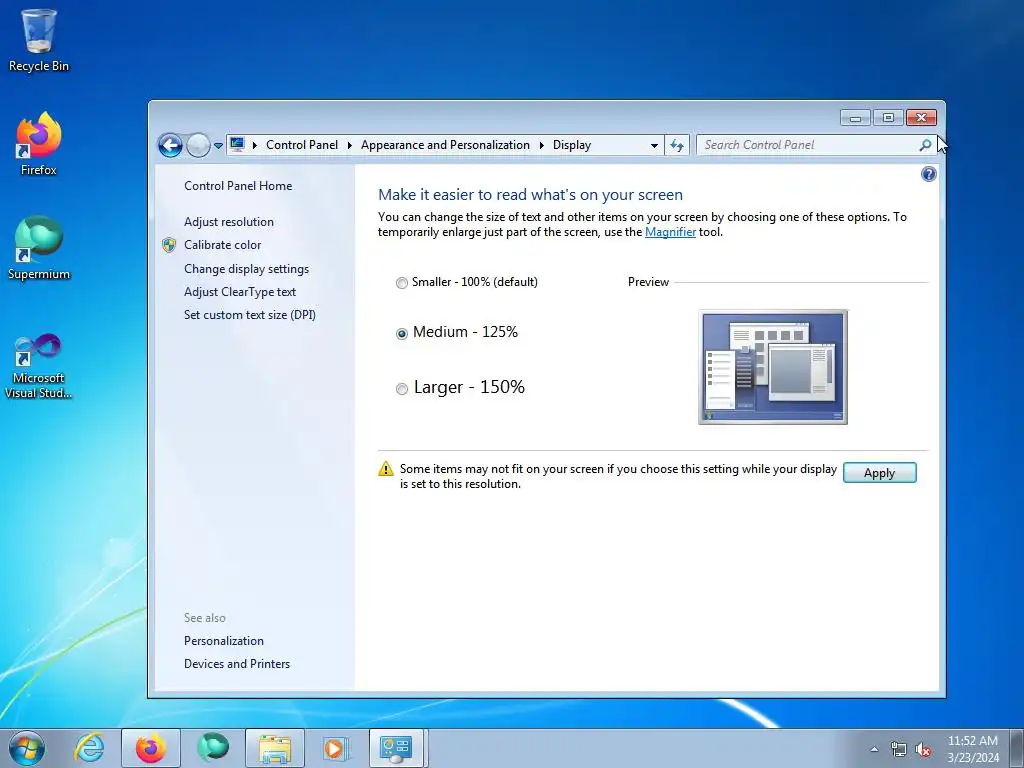
Task: Open Adjust ClearType text link
Action: (240, 292)
